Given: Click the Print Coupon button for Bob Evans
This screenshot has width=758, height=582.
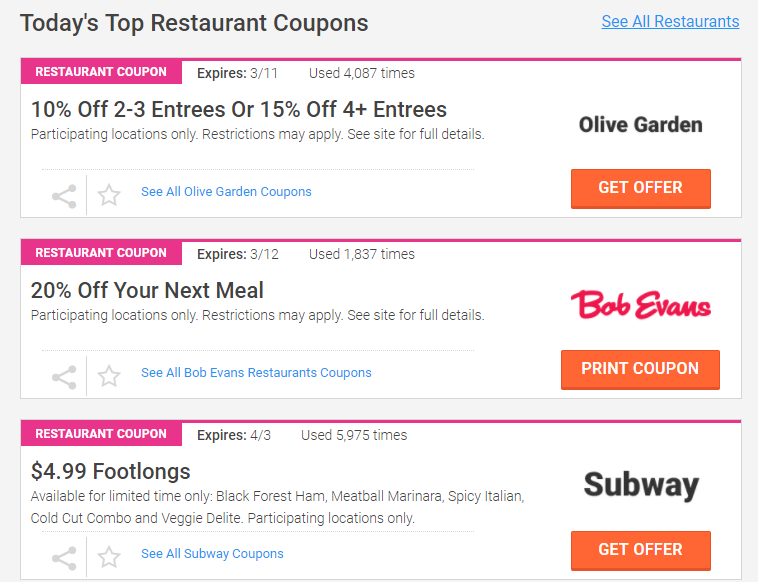Looking at the screenshot, I should pyautogui.click(x=640, y=369).
